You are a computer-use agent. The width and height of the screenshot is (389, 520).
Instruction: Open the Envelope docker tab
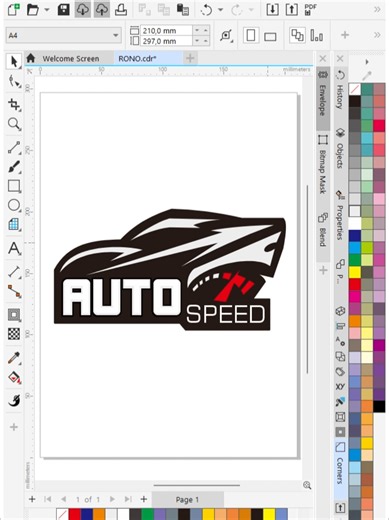coord(323,98)
